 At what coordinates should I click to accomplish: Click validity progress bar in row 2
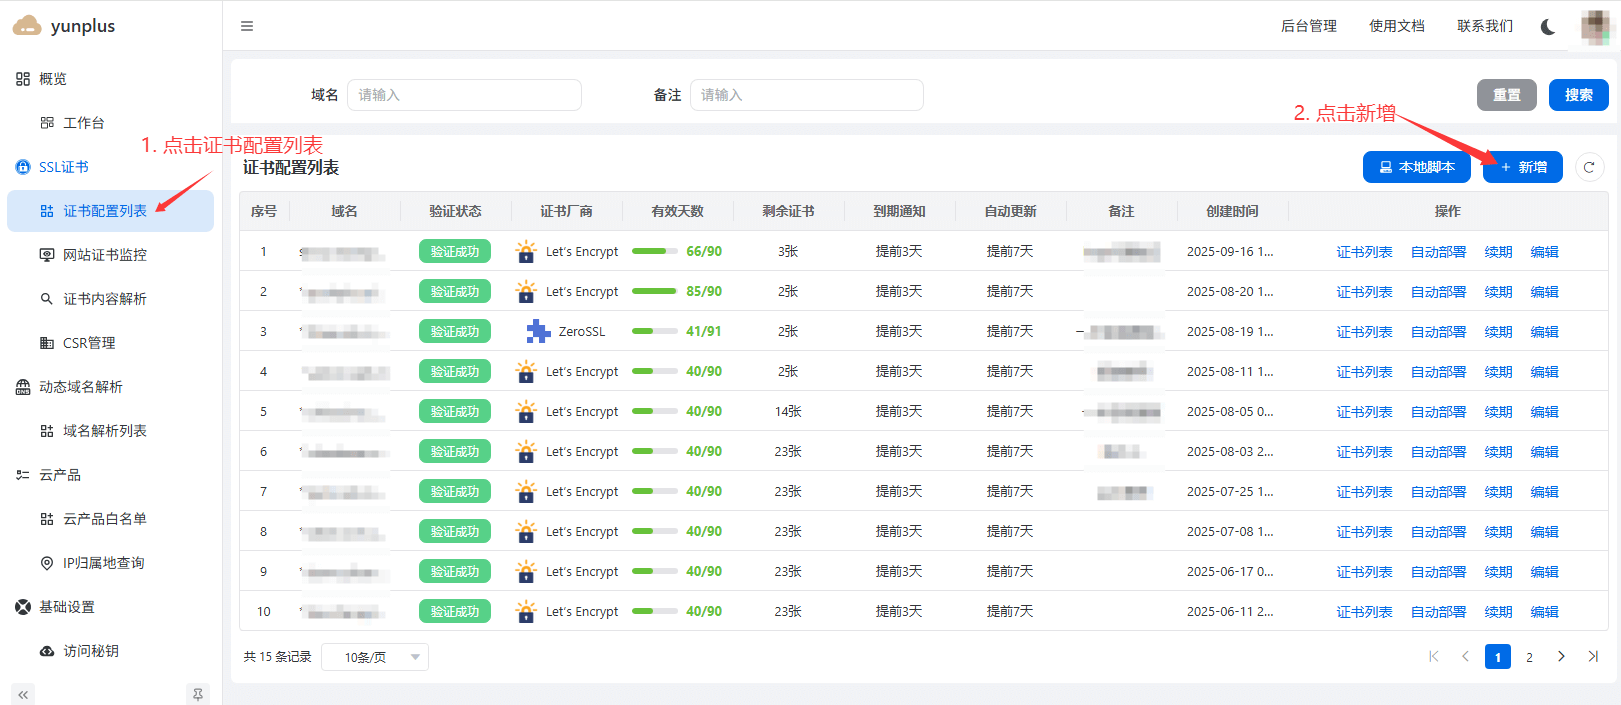(655, 291)
